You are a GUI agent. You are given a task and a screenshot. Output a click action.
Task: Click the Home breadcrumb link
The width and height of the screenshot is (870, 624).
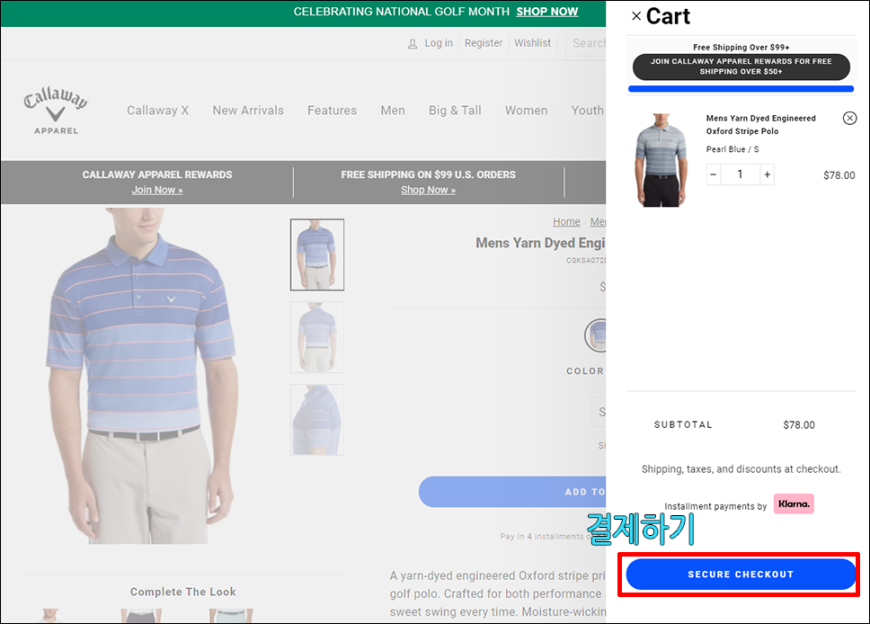point(566,222)
